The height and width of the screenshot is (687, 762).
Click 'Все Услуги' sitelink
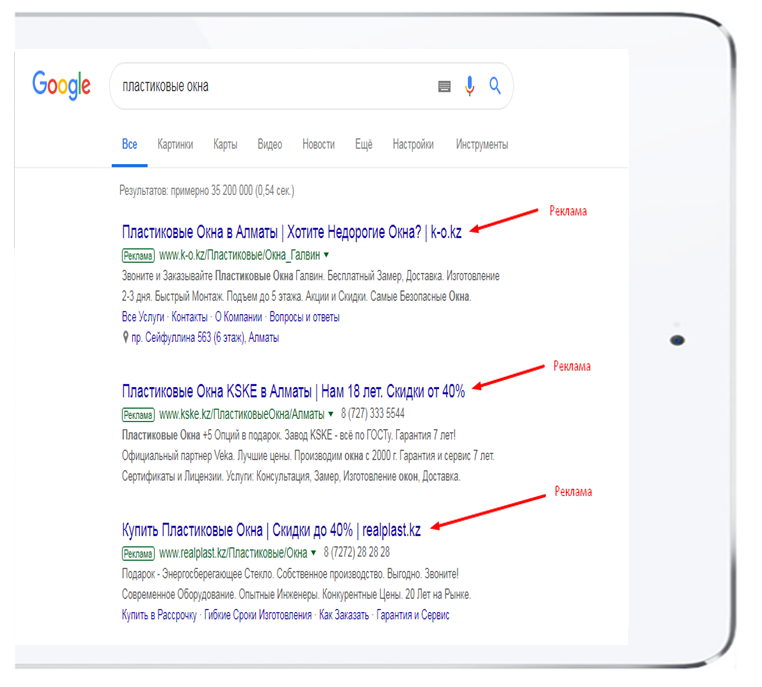[x=143, y=317]
